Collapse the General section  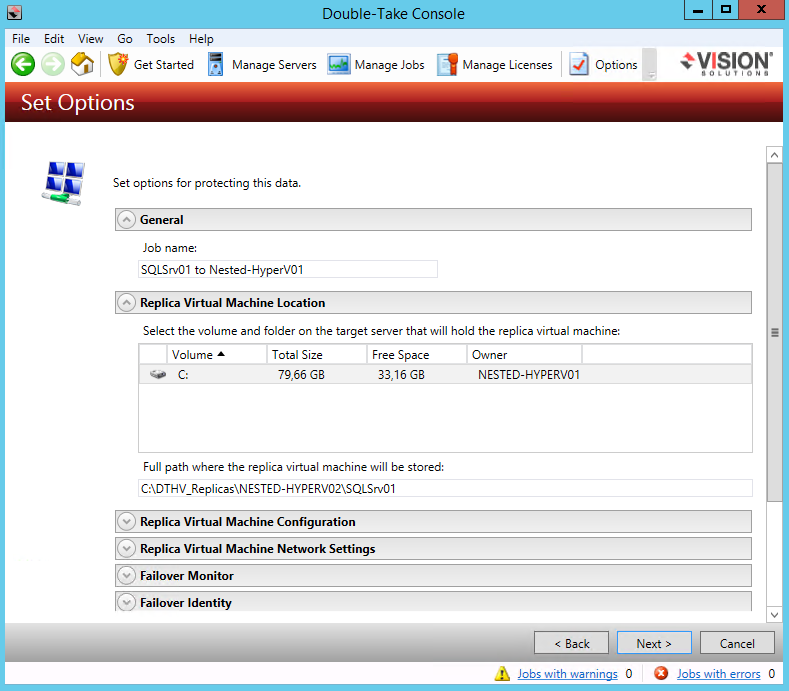point(126,220)
